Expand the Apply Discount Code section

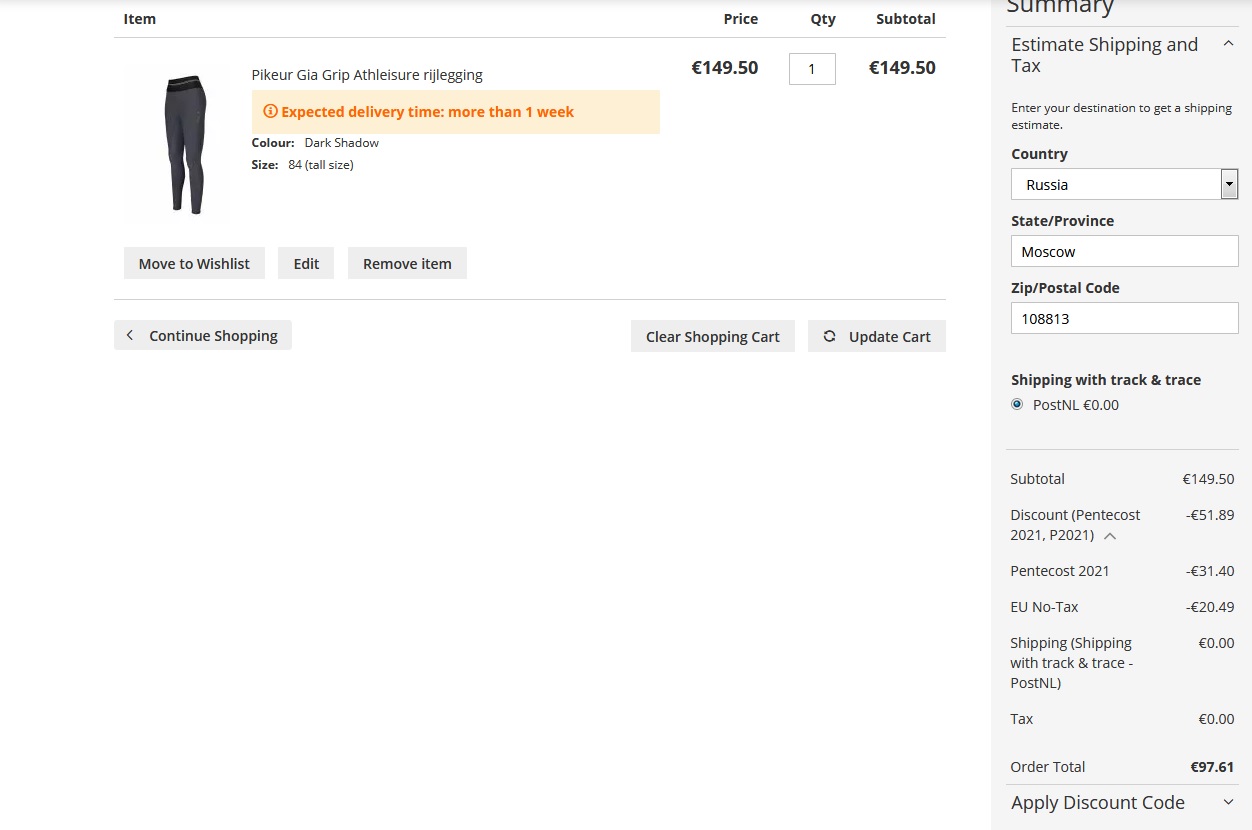pyautogui.click(x=1228, y=802)
